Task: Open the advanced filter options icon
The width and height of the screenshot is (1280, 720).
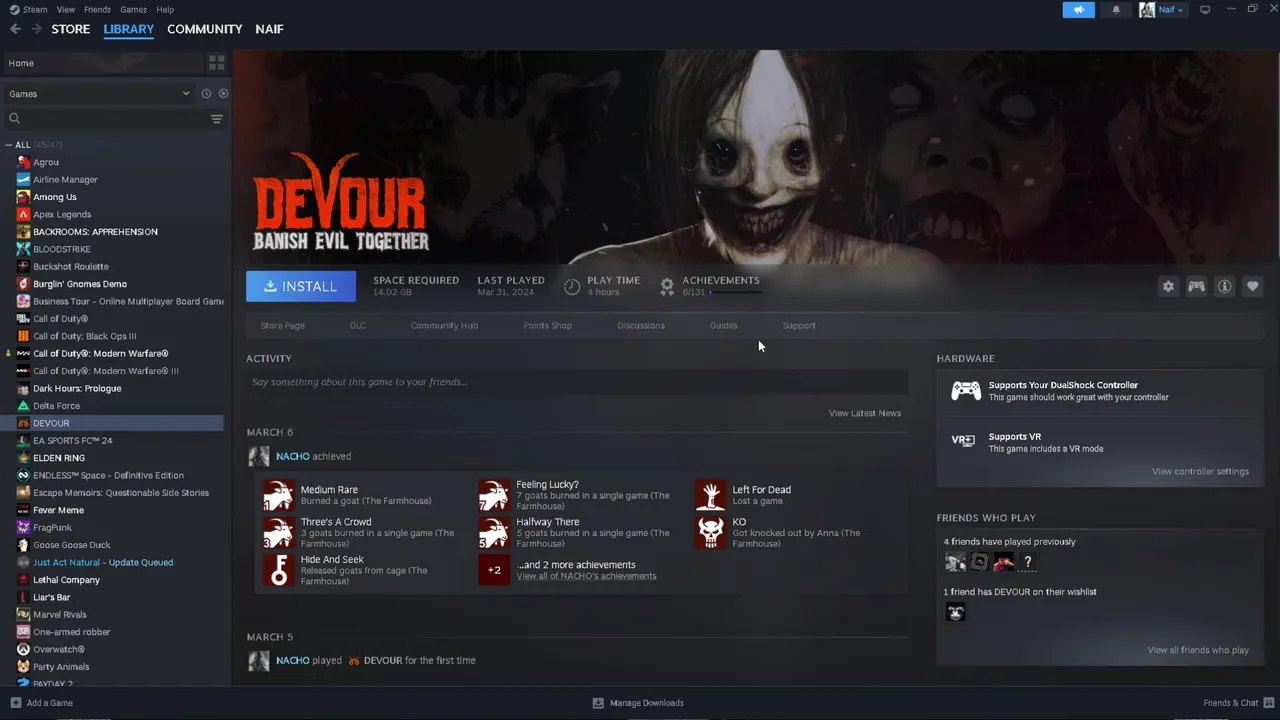Action: point(216,119)
